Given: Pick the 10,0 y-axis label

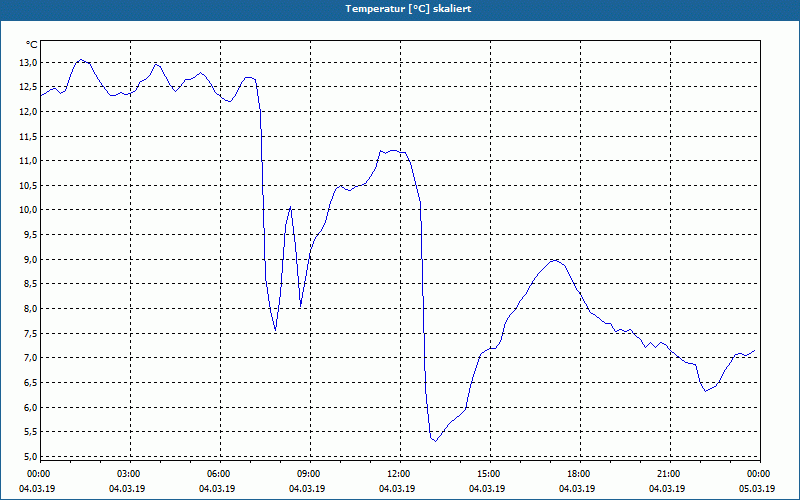Looking at the screenshot, I should click(28, 210).
